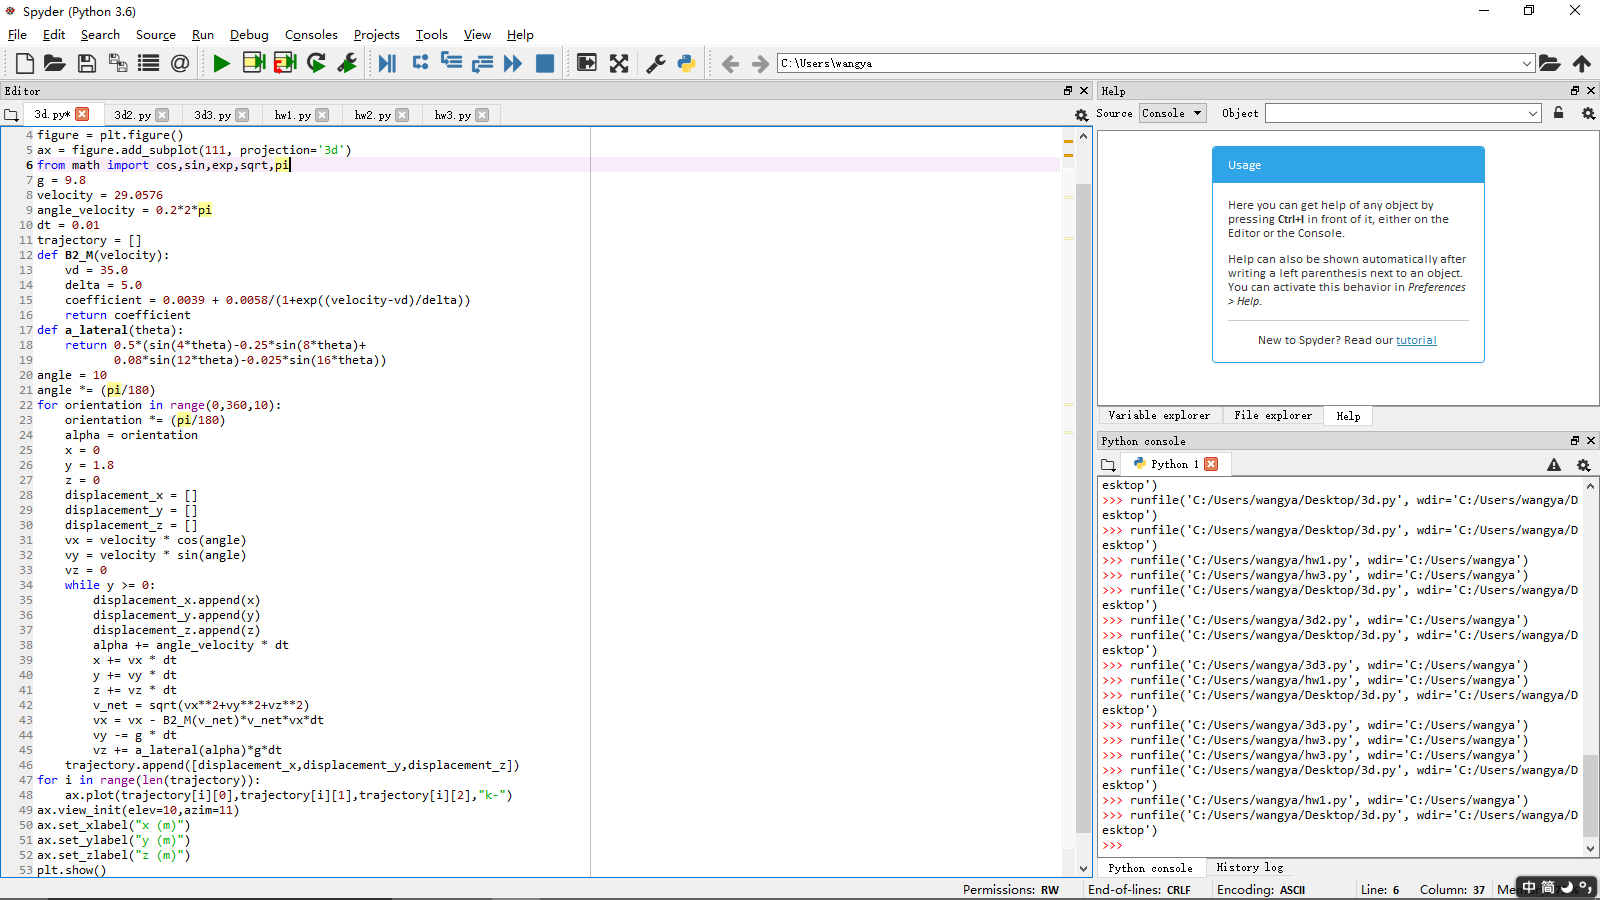This screenshot has height=900, width=1600.
Task: Toggle the lock icon in the Help pane
Action: [1558, 113]
